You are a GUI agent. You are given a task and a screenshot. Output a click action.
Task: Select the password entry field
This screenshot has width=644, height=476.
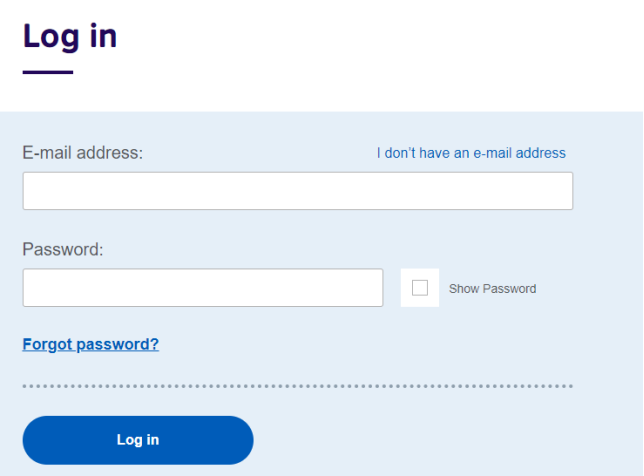tap(202, 288)
